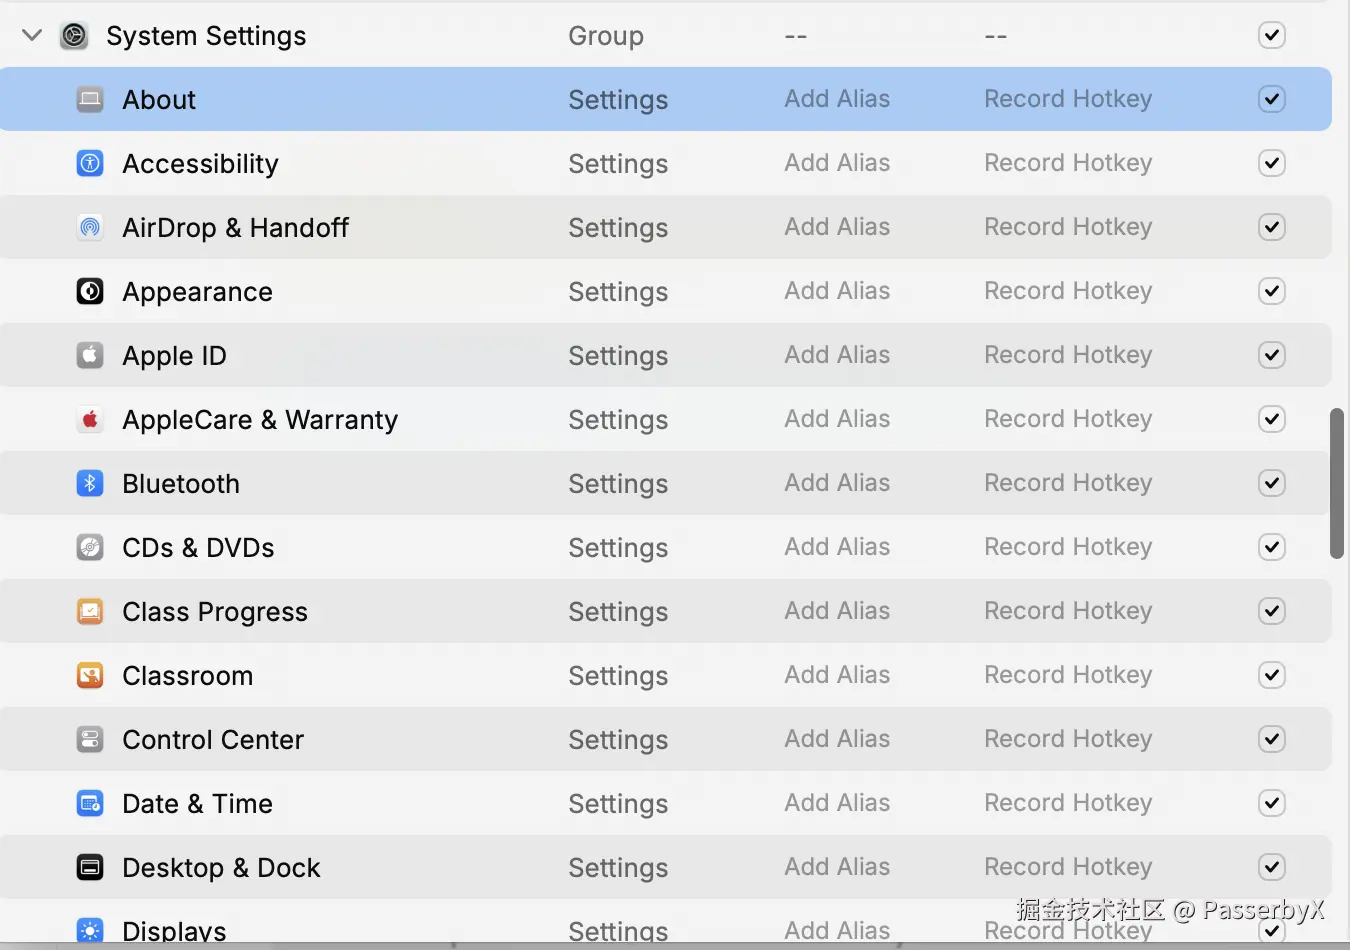This screenshot has height=950, width=1350.
Task: Click the About laptop icon
Action: (90, 99)
